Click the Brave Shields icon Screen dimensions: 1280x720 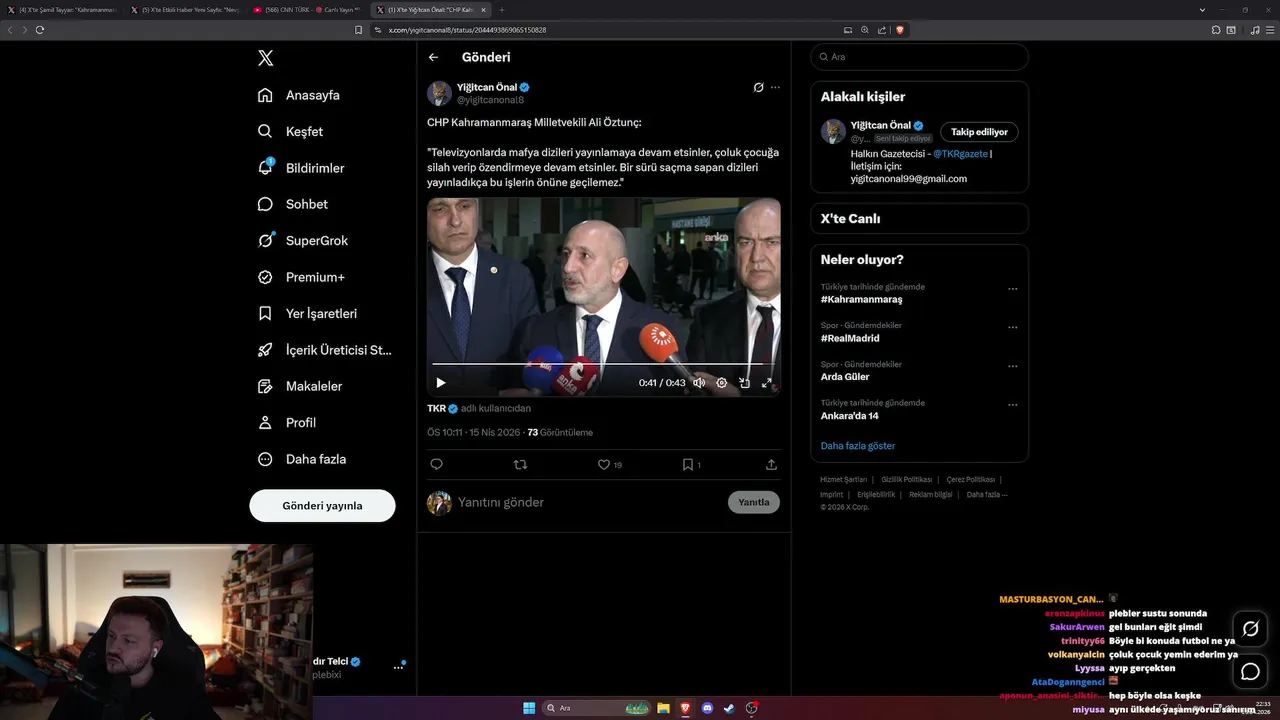click(900, 30)
